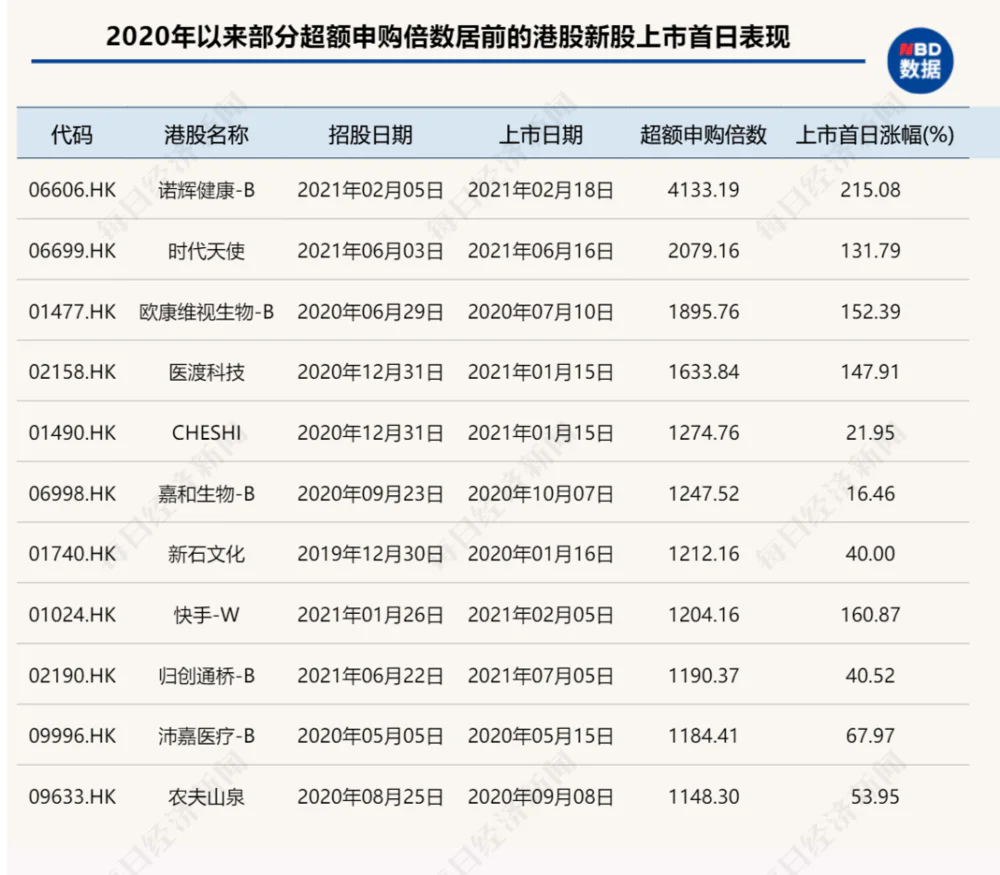Click the stock code 01024.HK
The height and width of the screenshot is (875, 1000).
pos(72,615)
